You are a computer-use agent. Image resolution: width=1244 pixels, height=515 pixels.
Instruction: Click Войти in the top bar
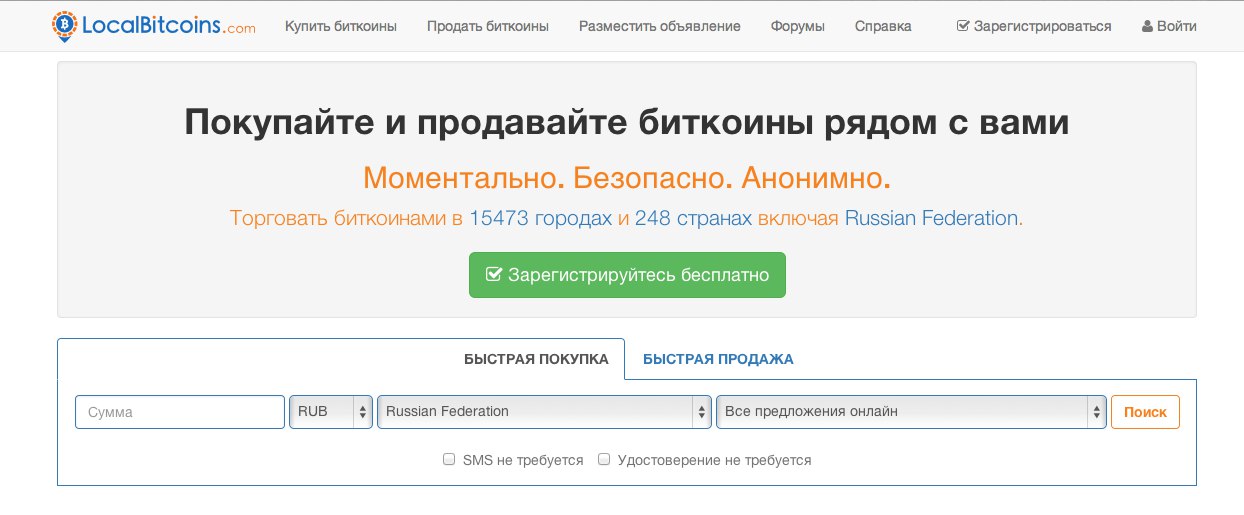1169,26
